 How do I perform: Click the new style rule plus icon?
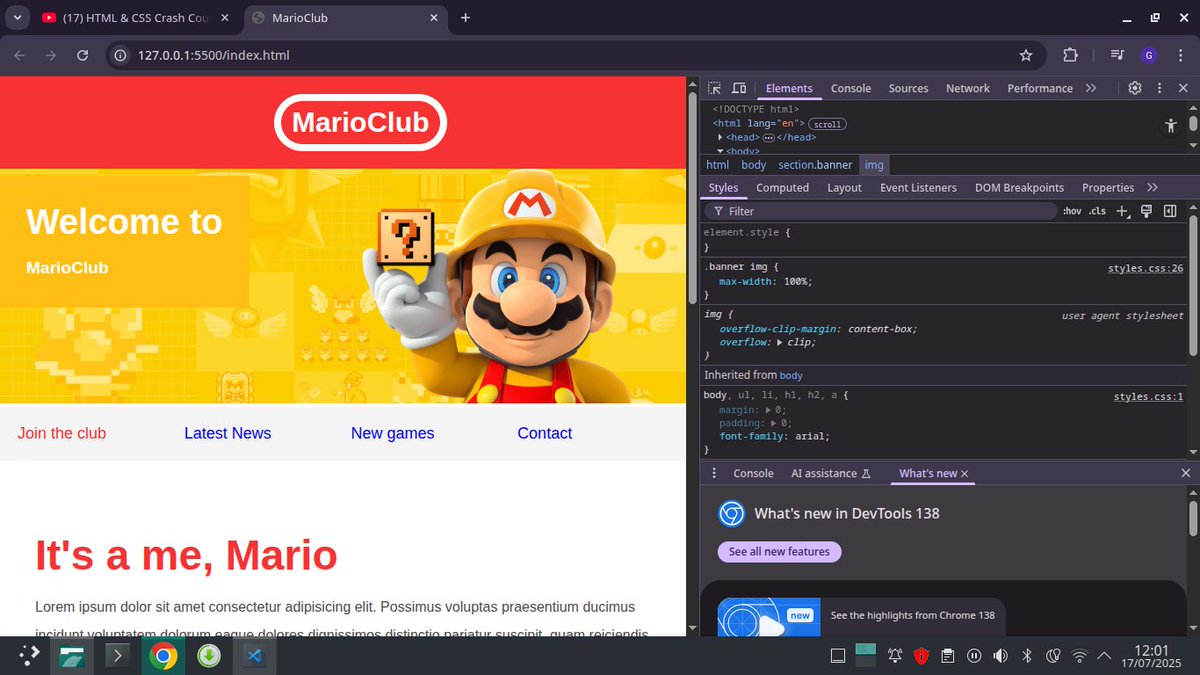click(x=1123, y=211)
